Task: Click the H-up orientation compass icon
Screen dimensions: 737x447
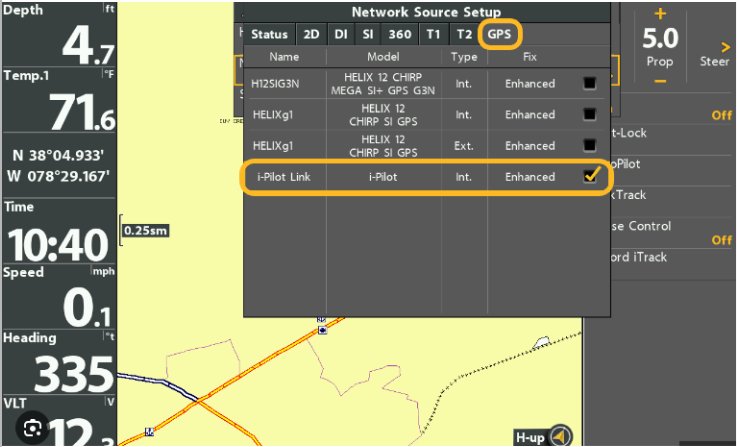Action: [x=560, y=437]
